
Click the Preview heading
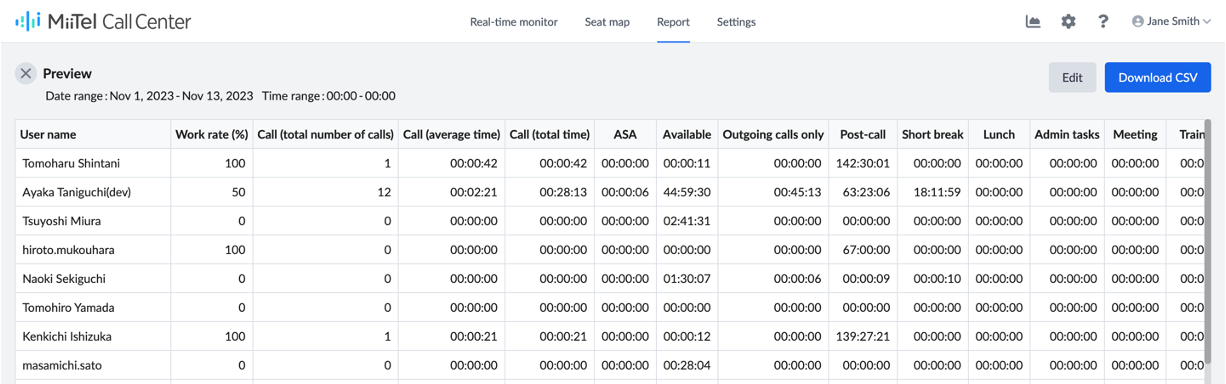67,73
